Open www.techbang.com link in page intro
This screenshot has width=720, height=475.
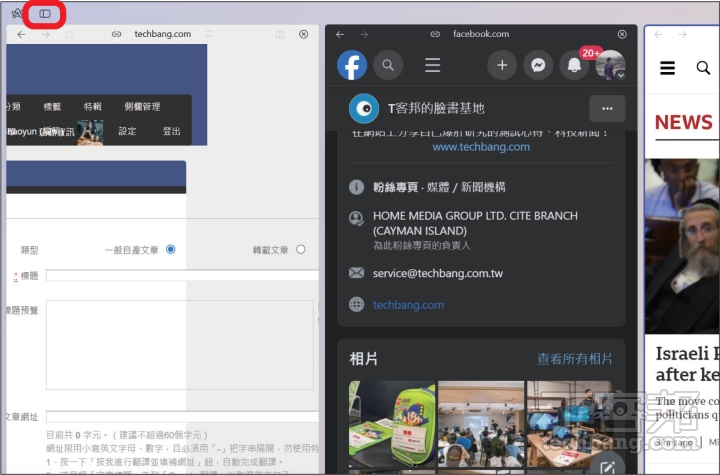pyautogui.click(x=481, y=147)
